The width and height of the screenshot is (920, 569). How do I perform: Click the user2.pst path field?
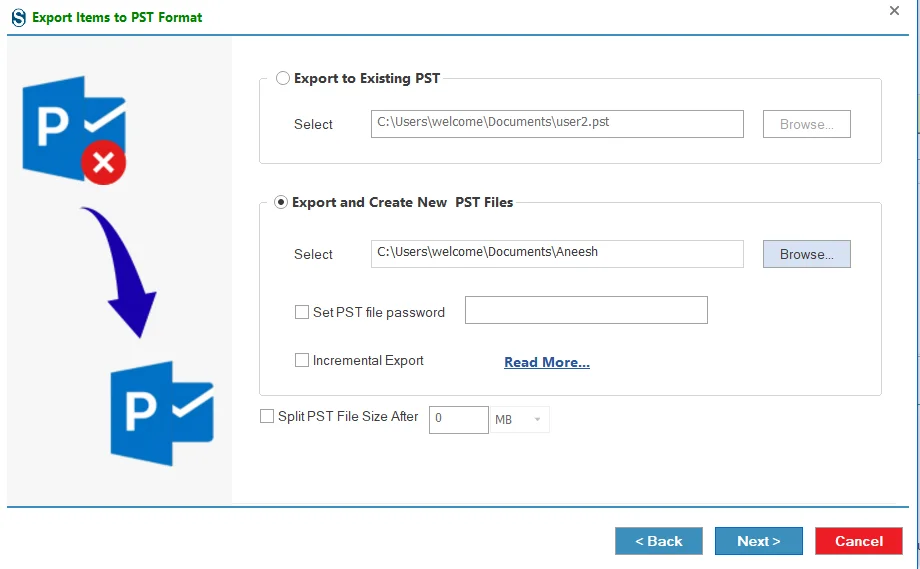(x=557, y=124)
